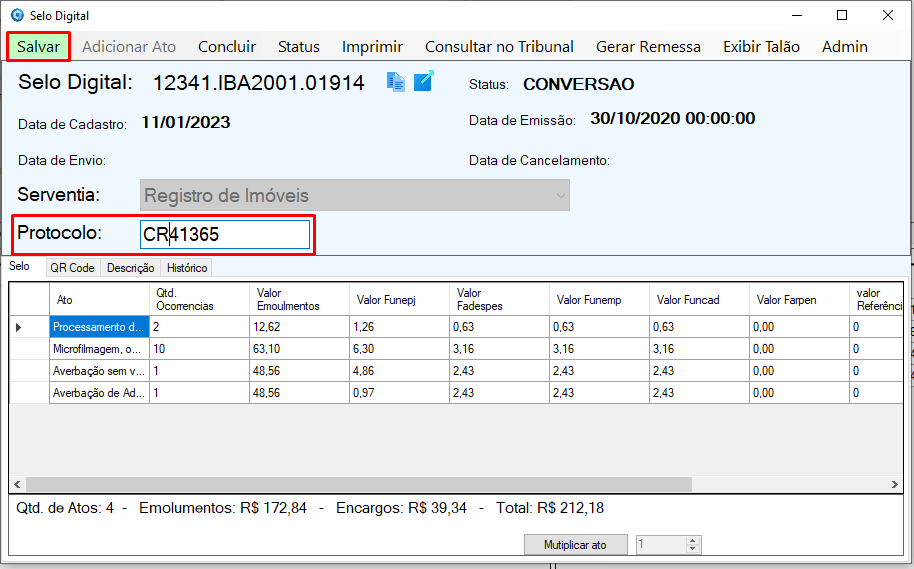Switch to the Selo tab

19,266
